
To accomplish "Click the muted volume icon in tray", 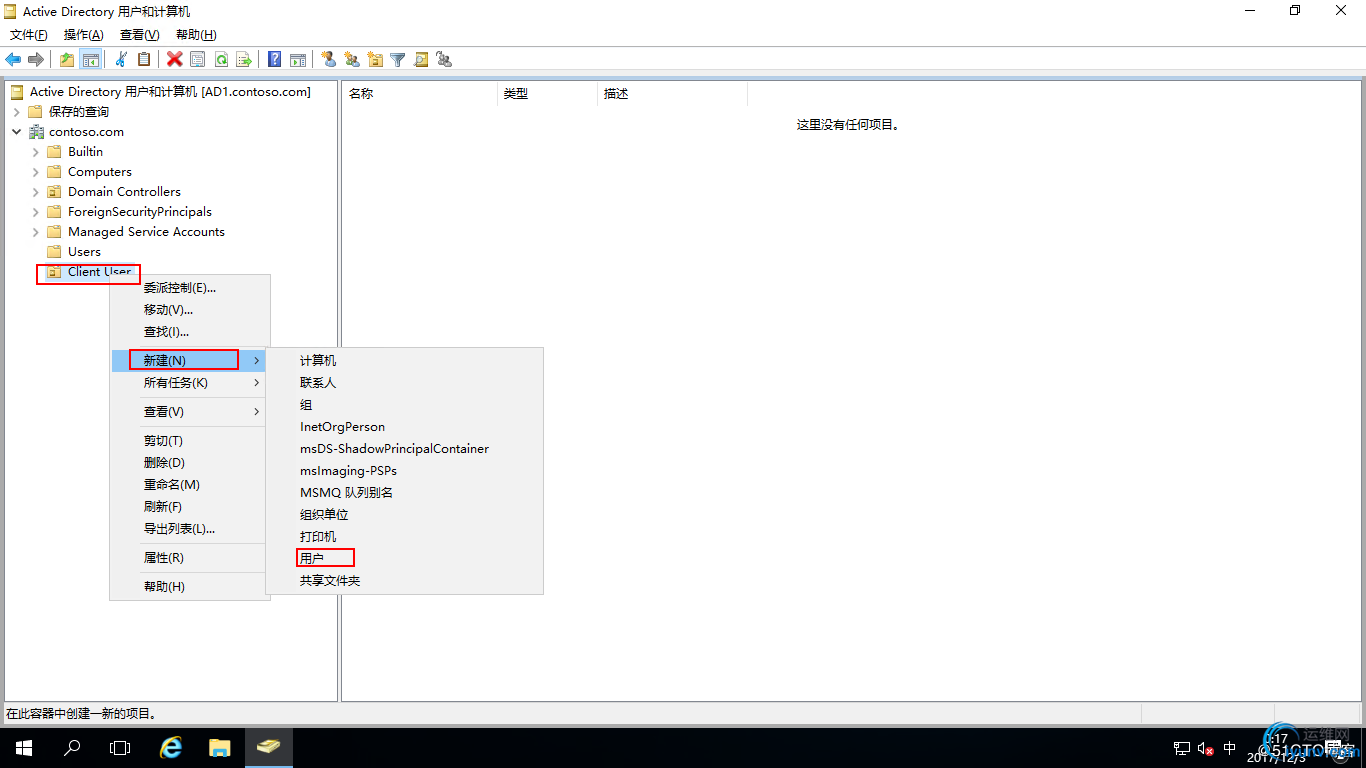I will click(x=1205, y=748).
